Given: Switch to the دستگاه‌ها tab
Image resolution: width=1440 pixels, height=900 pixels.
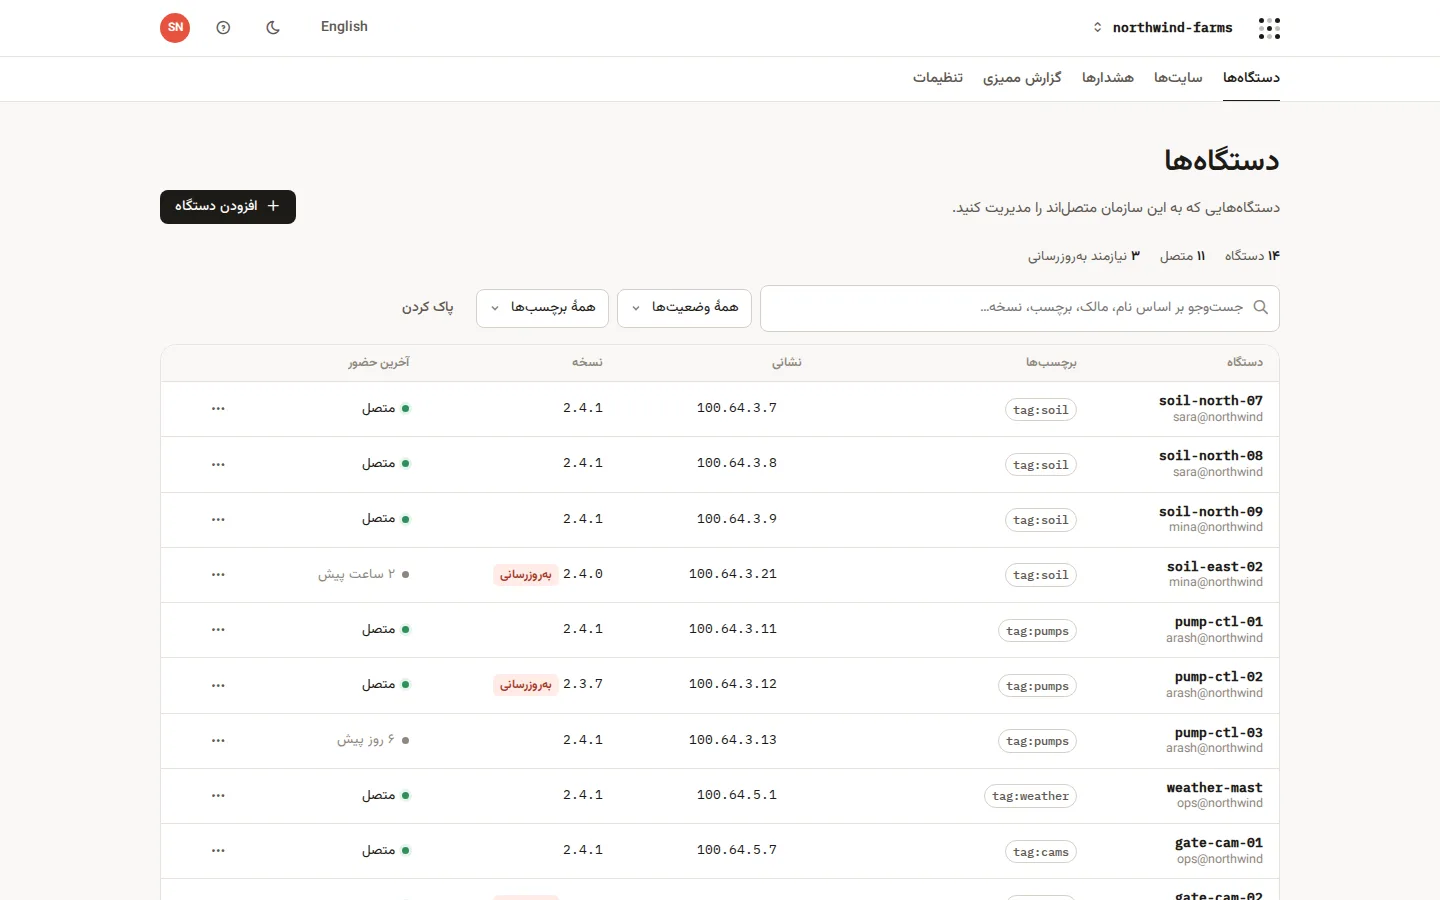Looking at the screenshot, I should [1251, 78].
